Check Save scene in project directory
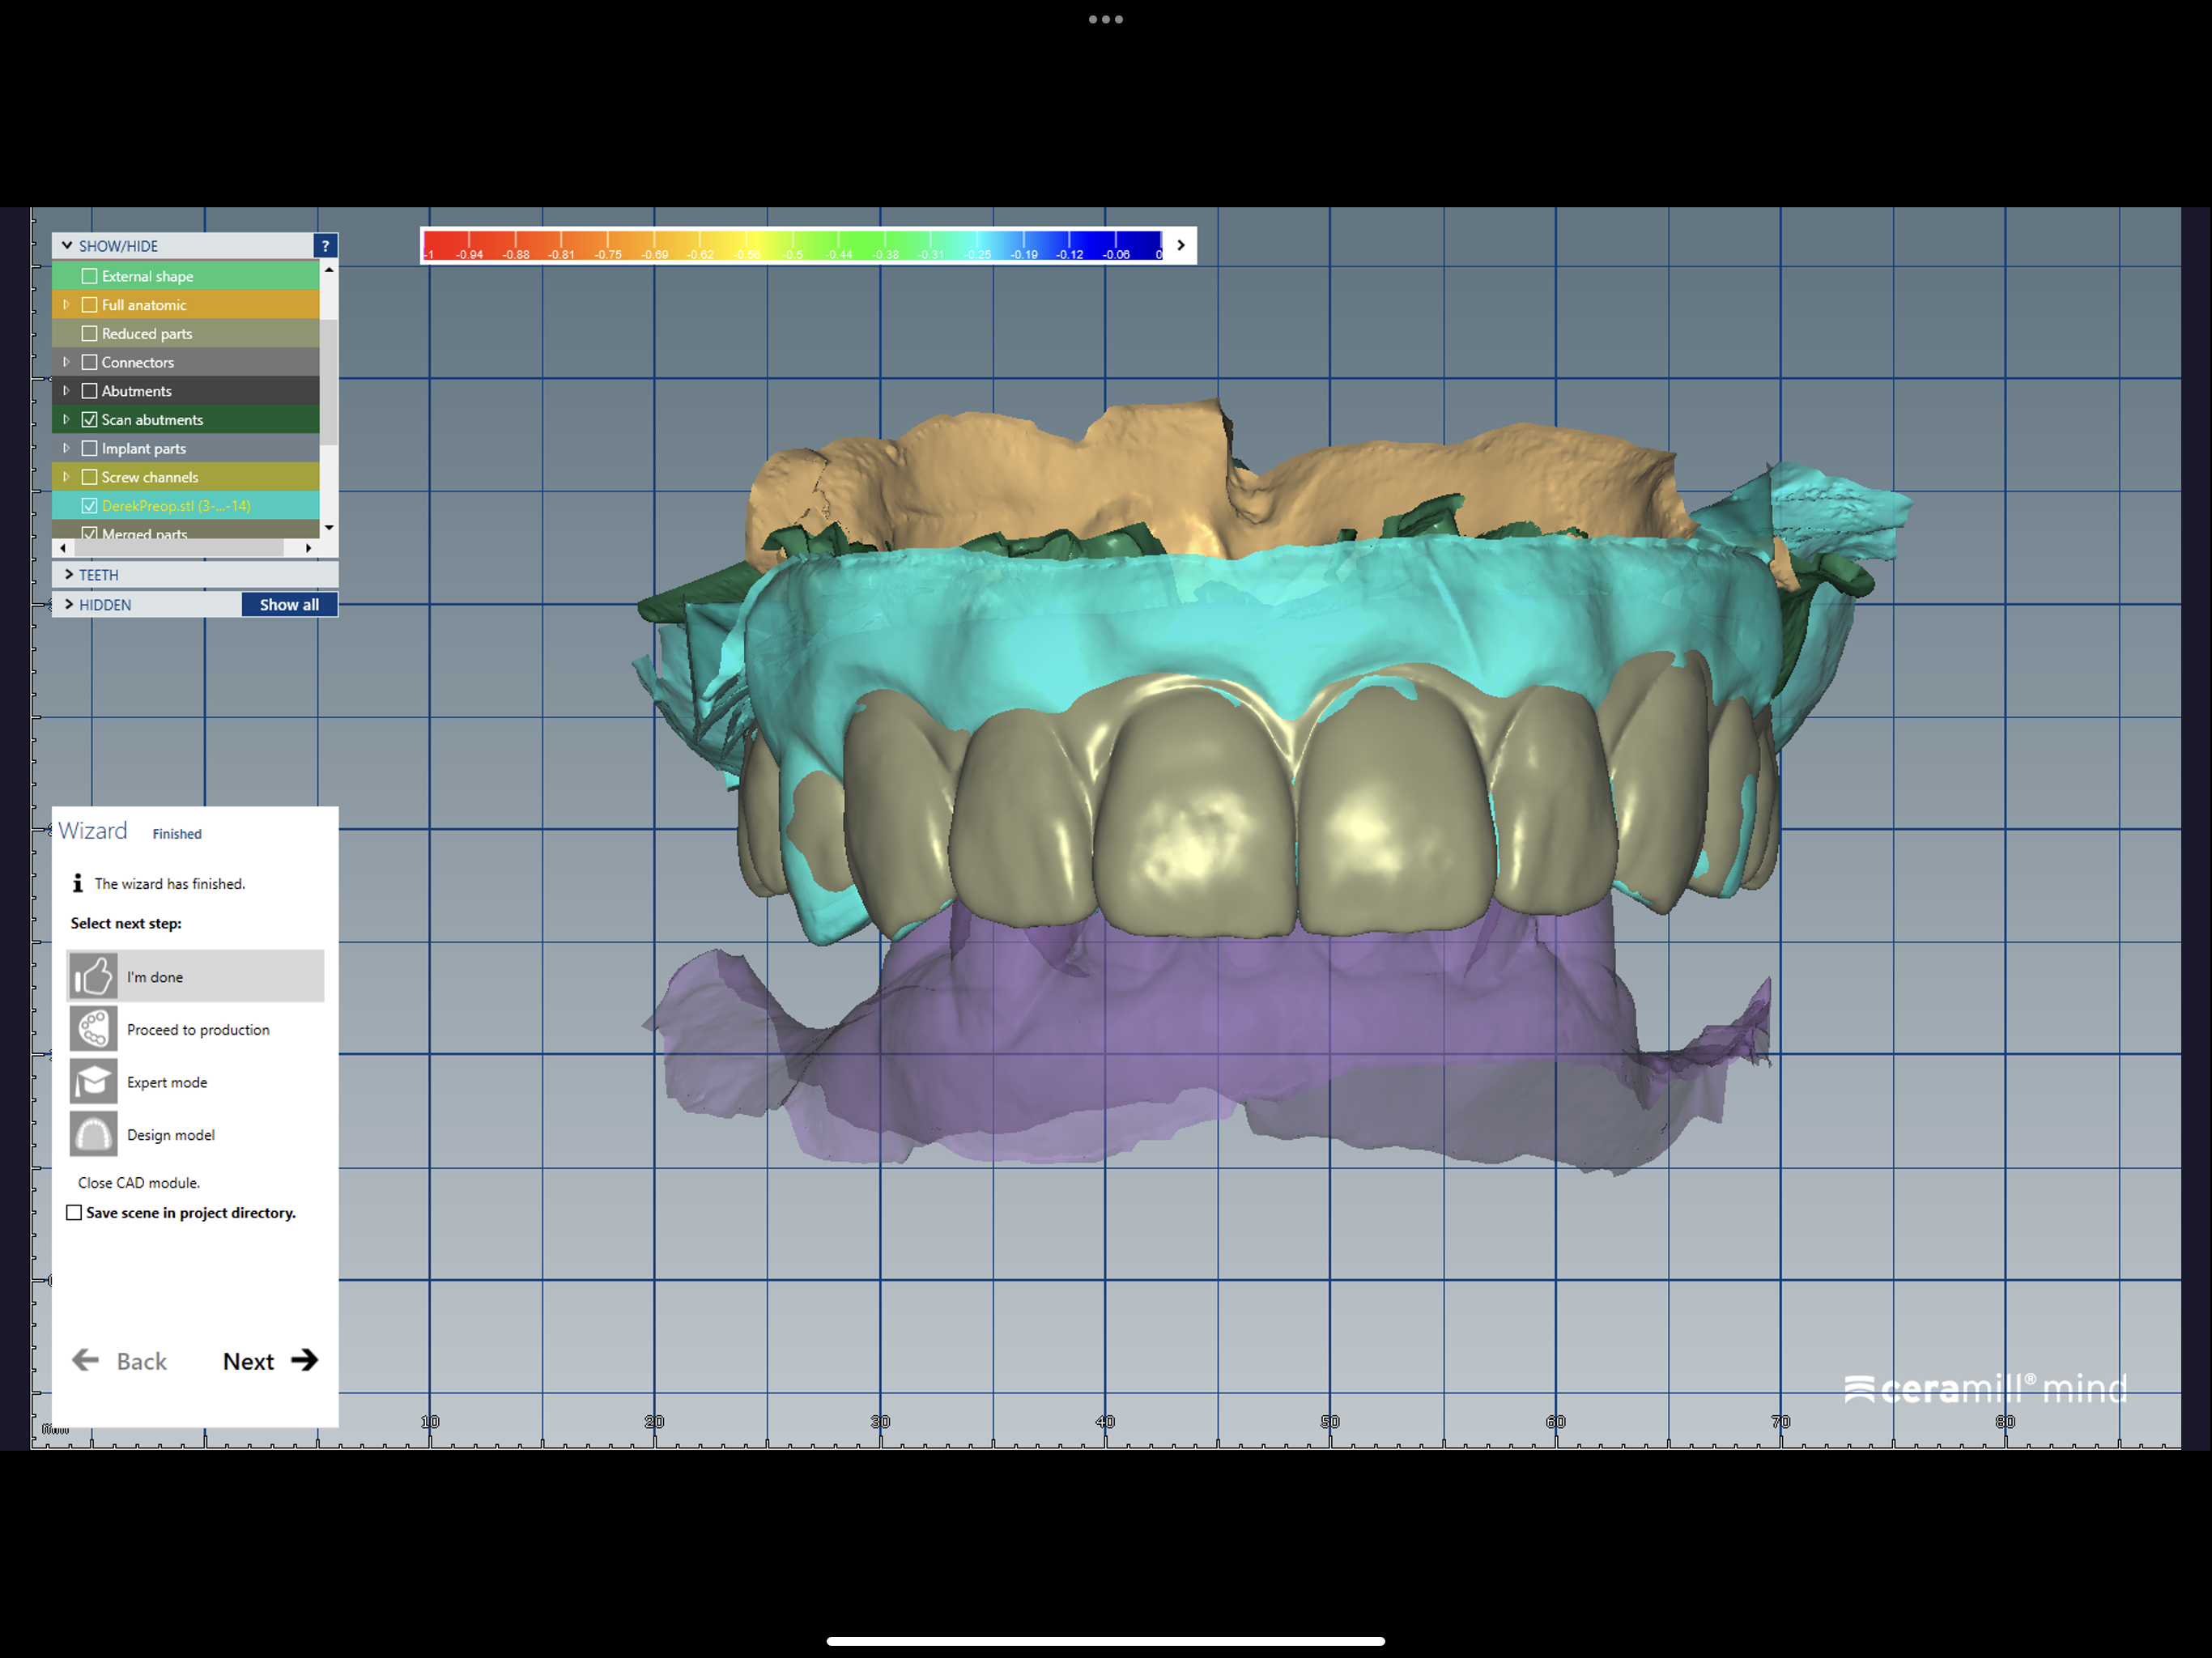The width and height of the screenshot is (2212, 1658). [74, 1212]
